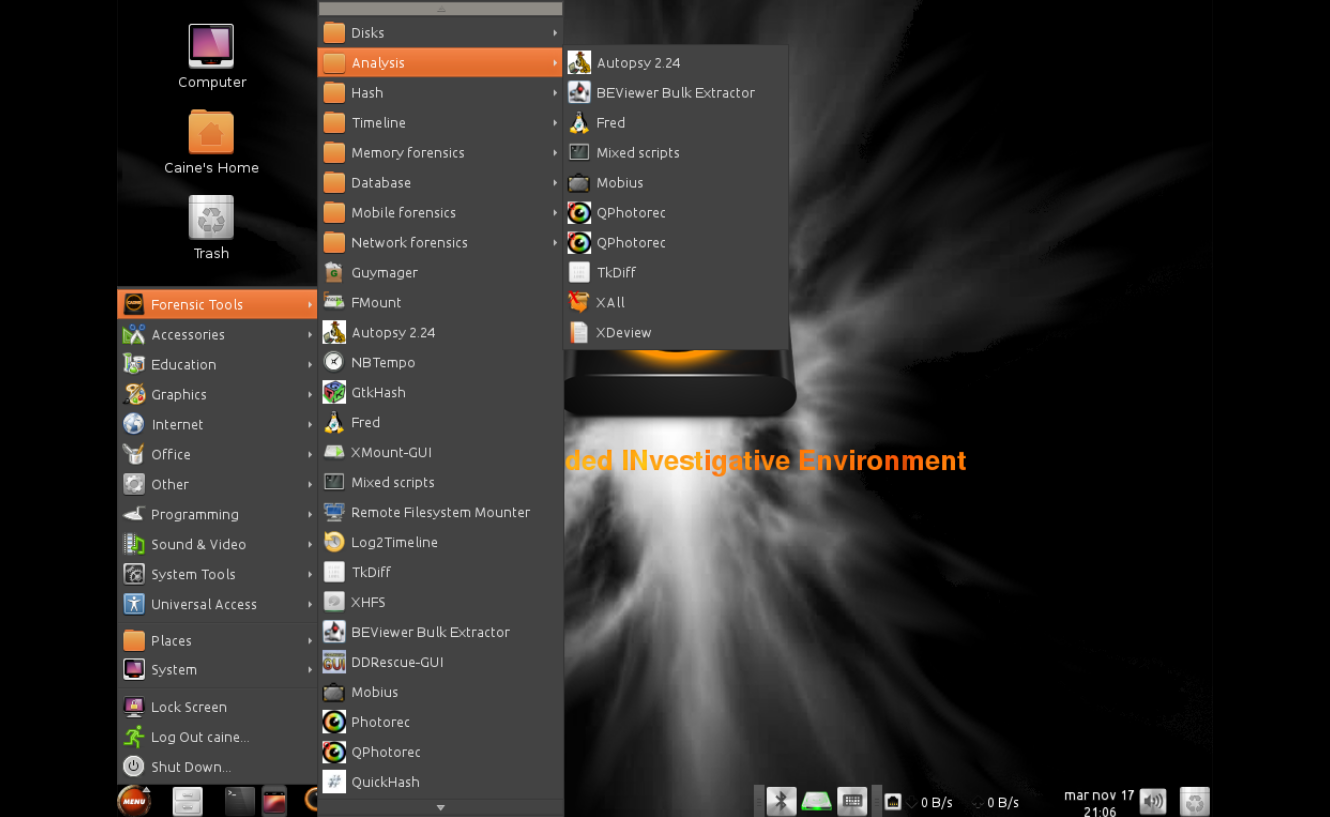This screenshot has height=817, width=1330.
Task: Start NBTempo from the Forensic Tools list
Action: click(x=440, y=362)
